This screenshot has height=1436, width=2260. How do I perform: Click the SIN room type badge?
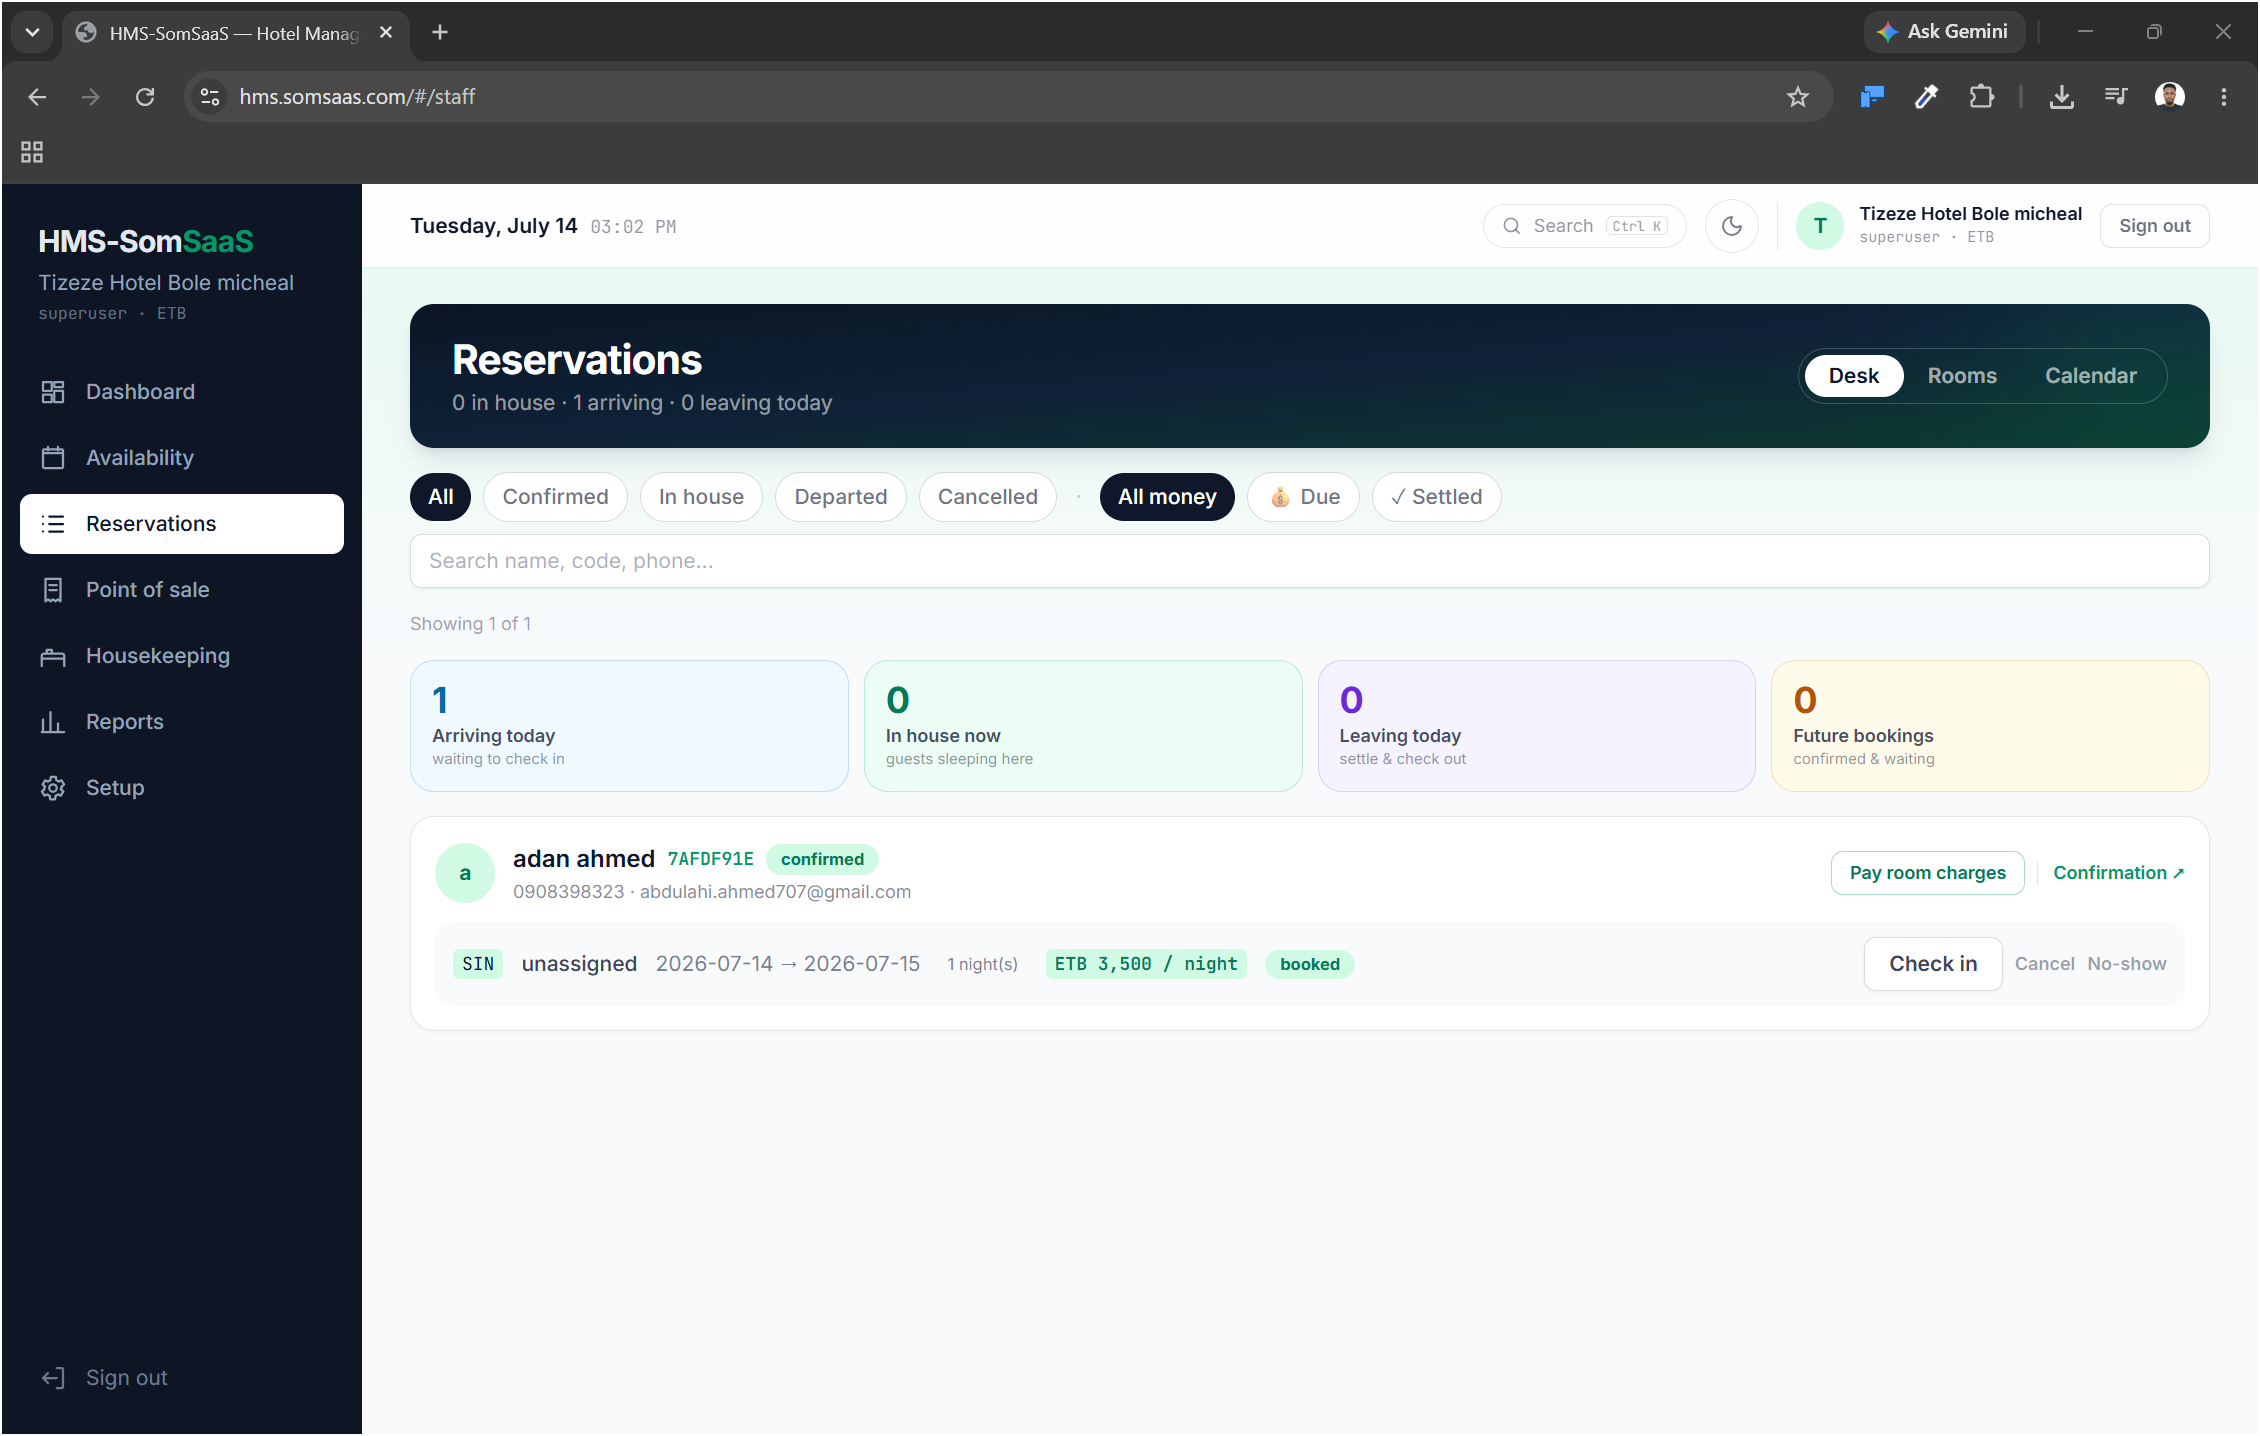478,964
